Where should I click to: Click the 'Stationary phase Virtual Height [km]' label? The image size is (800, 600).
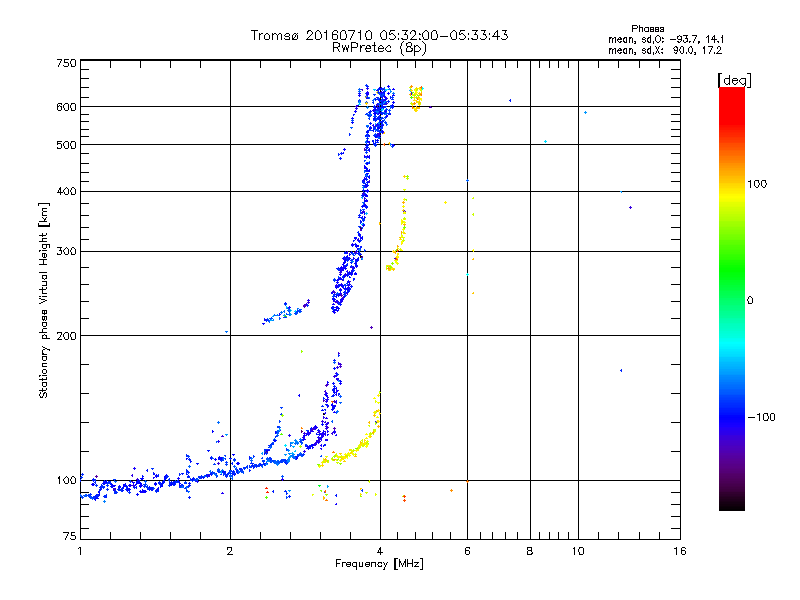[x=44, y=300]
